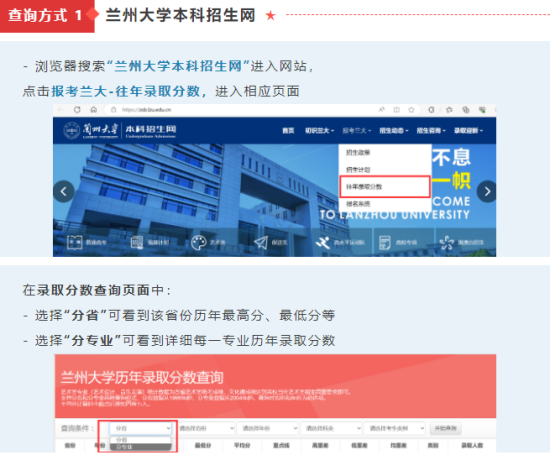The width and height of the screenshot is (550, 455).
Task: Click the browser home icon
Action: [x=93, y=110]
